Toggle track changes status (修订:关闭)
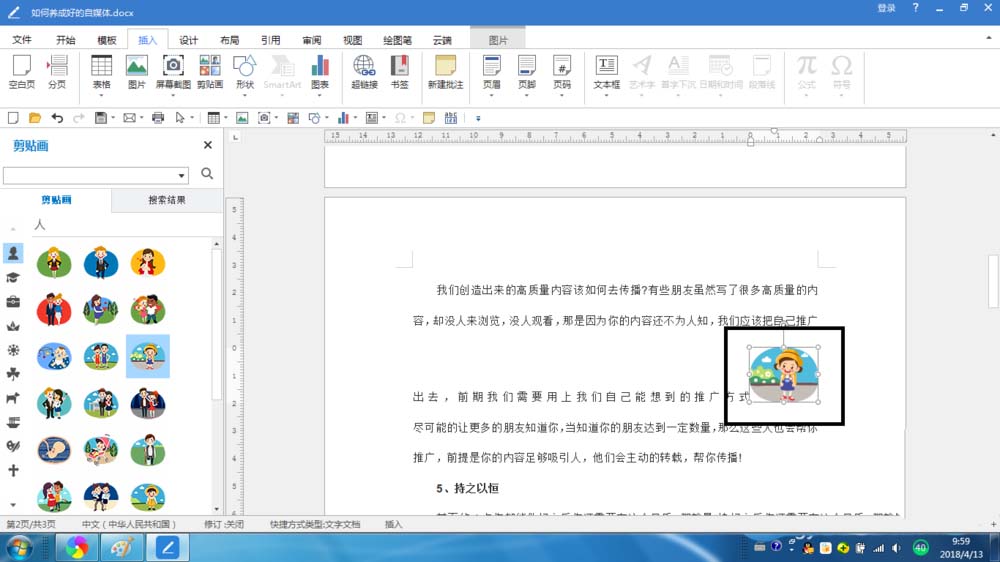 [x=223, y=524]
